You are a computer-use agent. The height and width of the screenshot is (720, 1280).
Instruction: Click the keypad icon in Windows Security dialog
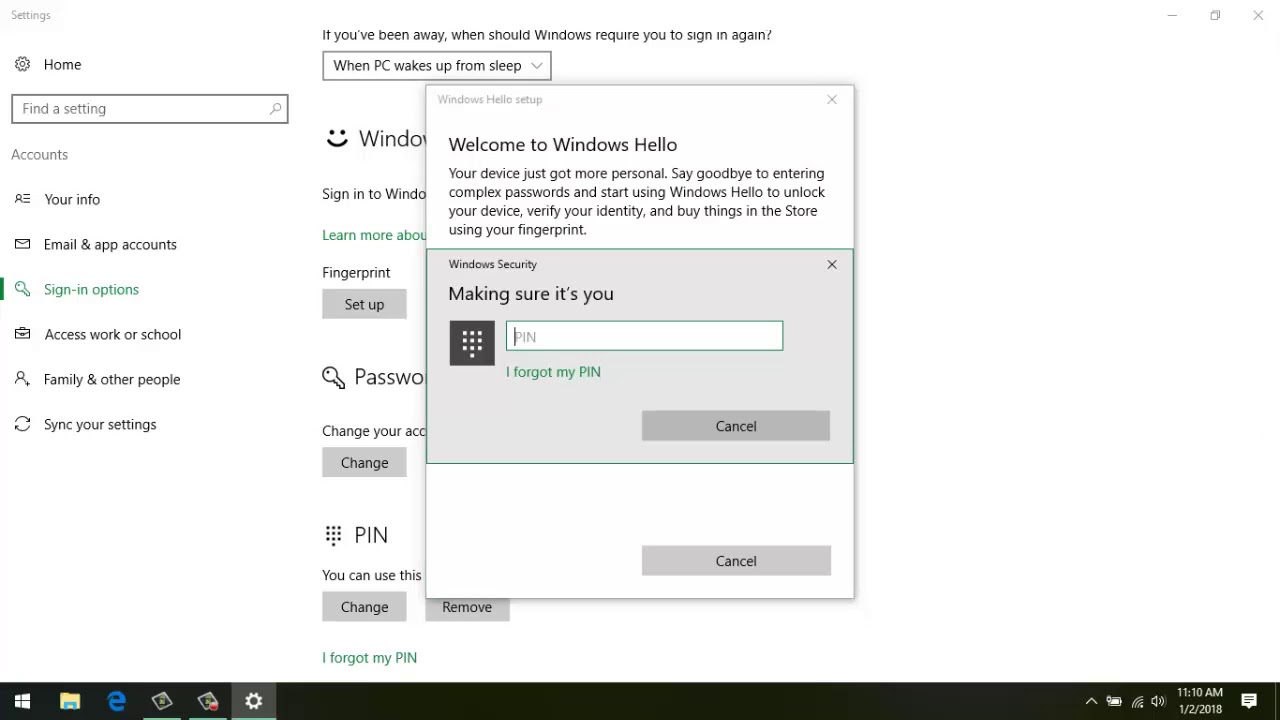[472, 343]
